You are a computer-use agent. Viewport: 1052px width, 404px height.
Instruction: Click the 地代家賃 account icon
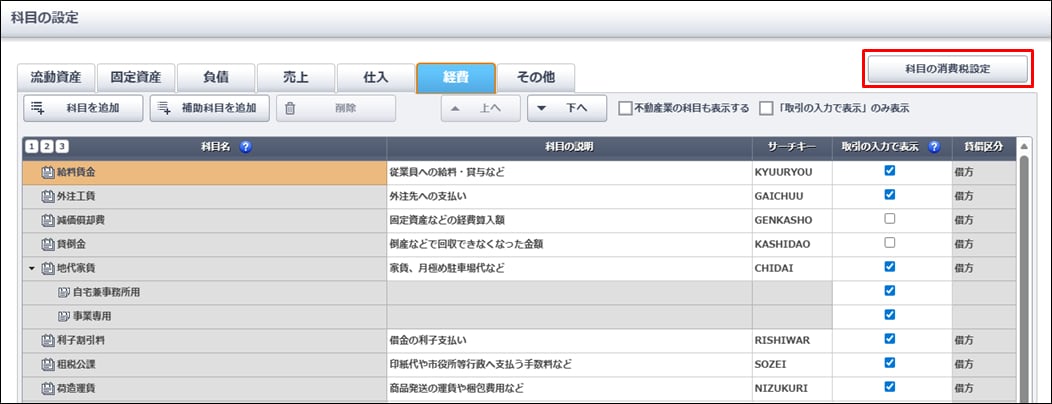pyautogui.click(x=47, y=268)
